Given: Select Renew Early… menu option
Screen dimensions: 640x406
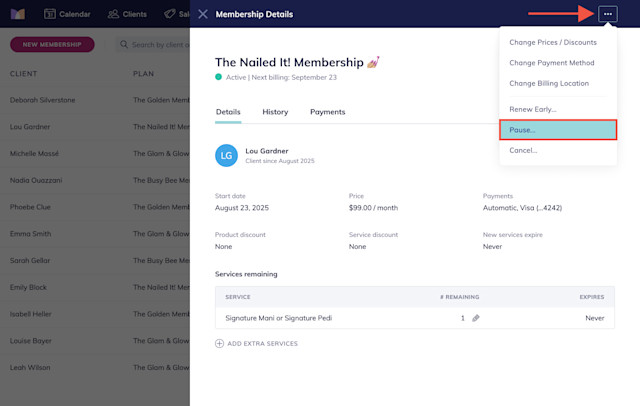Looking at the screenshot, I should click(533, 109).
